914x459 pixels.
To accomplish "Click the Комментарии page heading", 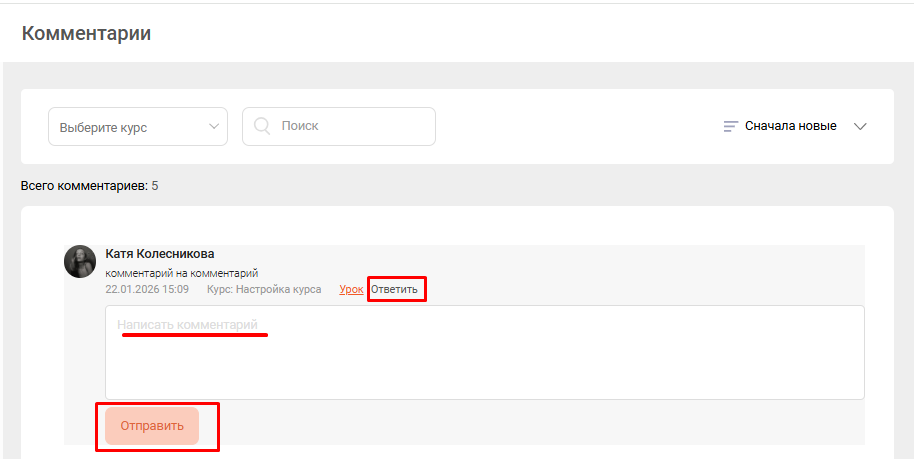I will (87, 33).
